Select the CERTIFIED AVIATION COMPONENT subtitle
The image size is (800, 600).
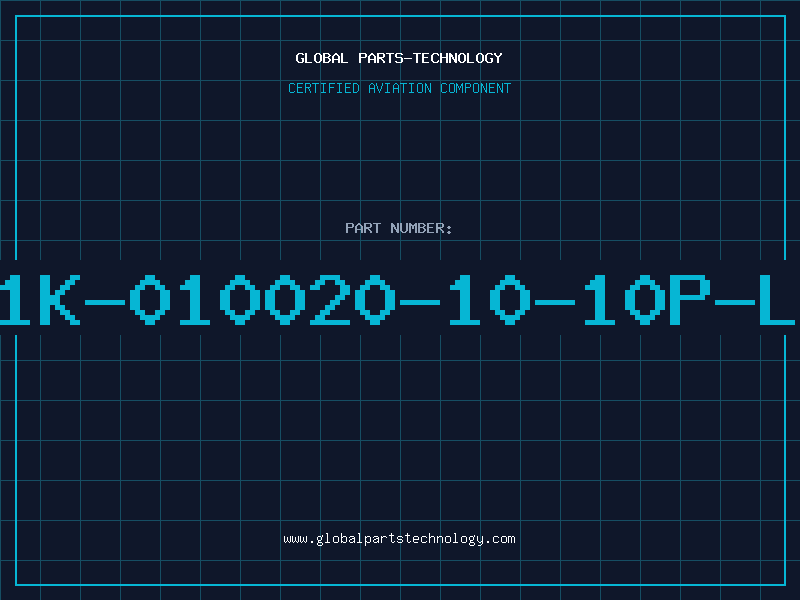point(399,88)
